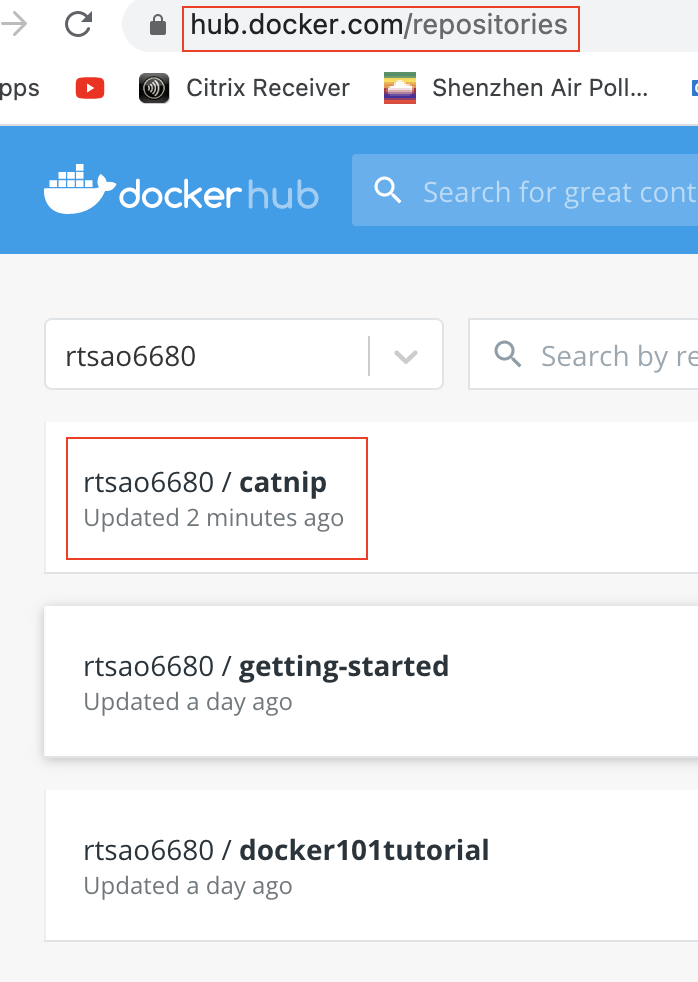Viewport: 698px width, 982px height.
Task: Click Updated a day ago under getting-started
Action: point(188,703)
